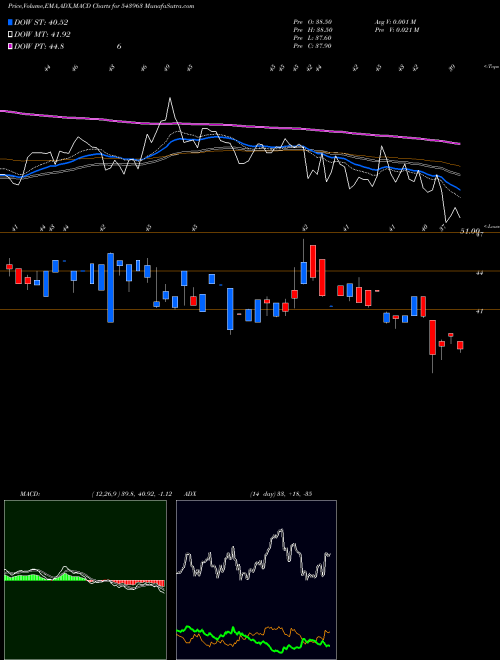Click the tallest blue candlestick body
Image resolution: width=500 pixels, height=660 pixels.
[111, 288]
